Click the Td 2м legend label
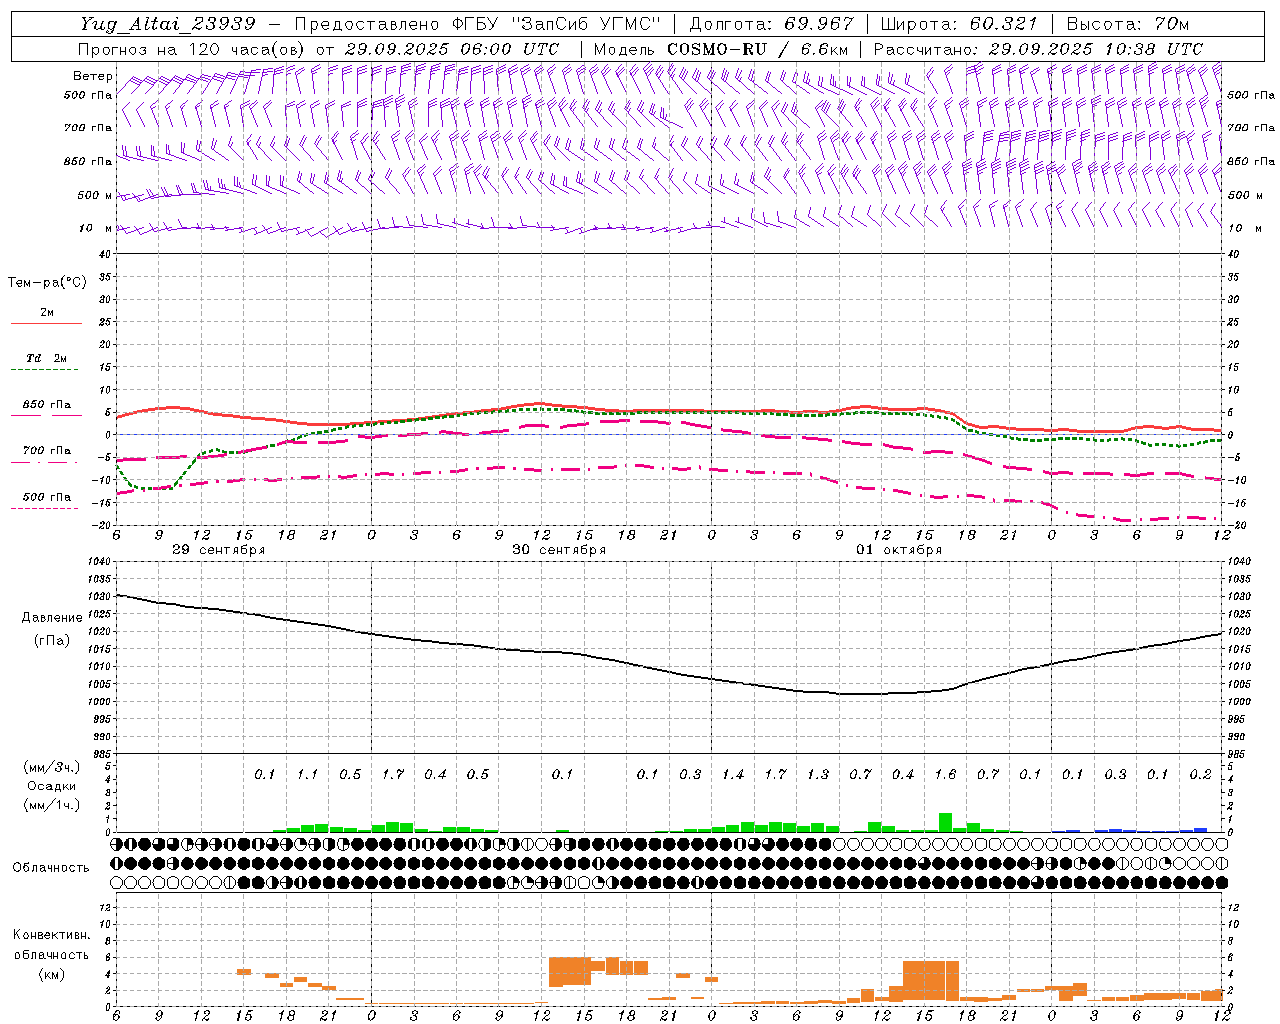Screen dimensions: 1280x1024 (x=46, y=358)
